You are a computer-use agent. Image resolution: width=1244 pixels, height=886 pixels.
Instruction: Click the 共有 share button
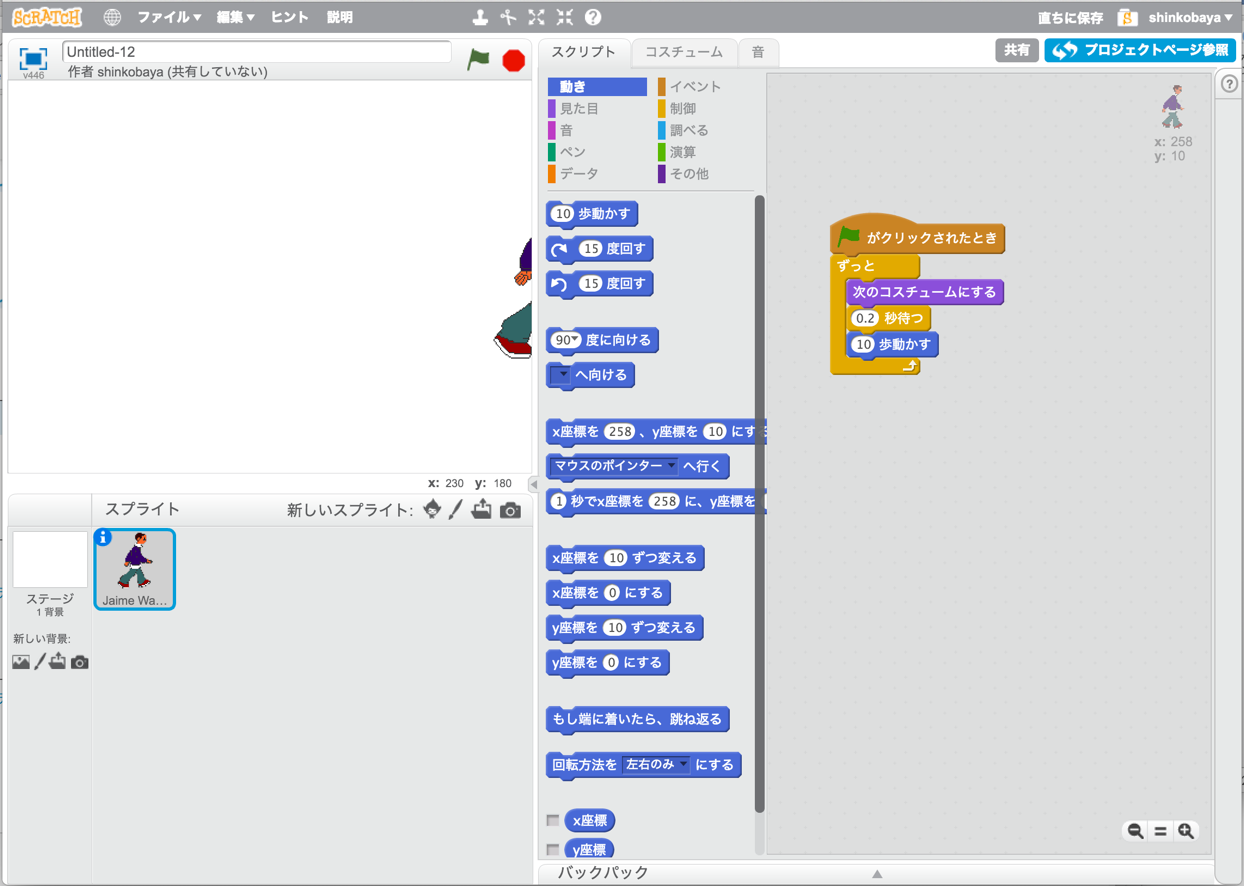tap(1016, 50)
